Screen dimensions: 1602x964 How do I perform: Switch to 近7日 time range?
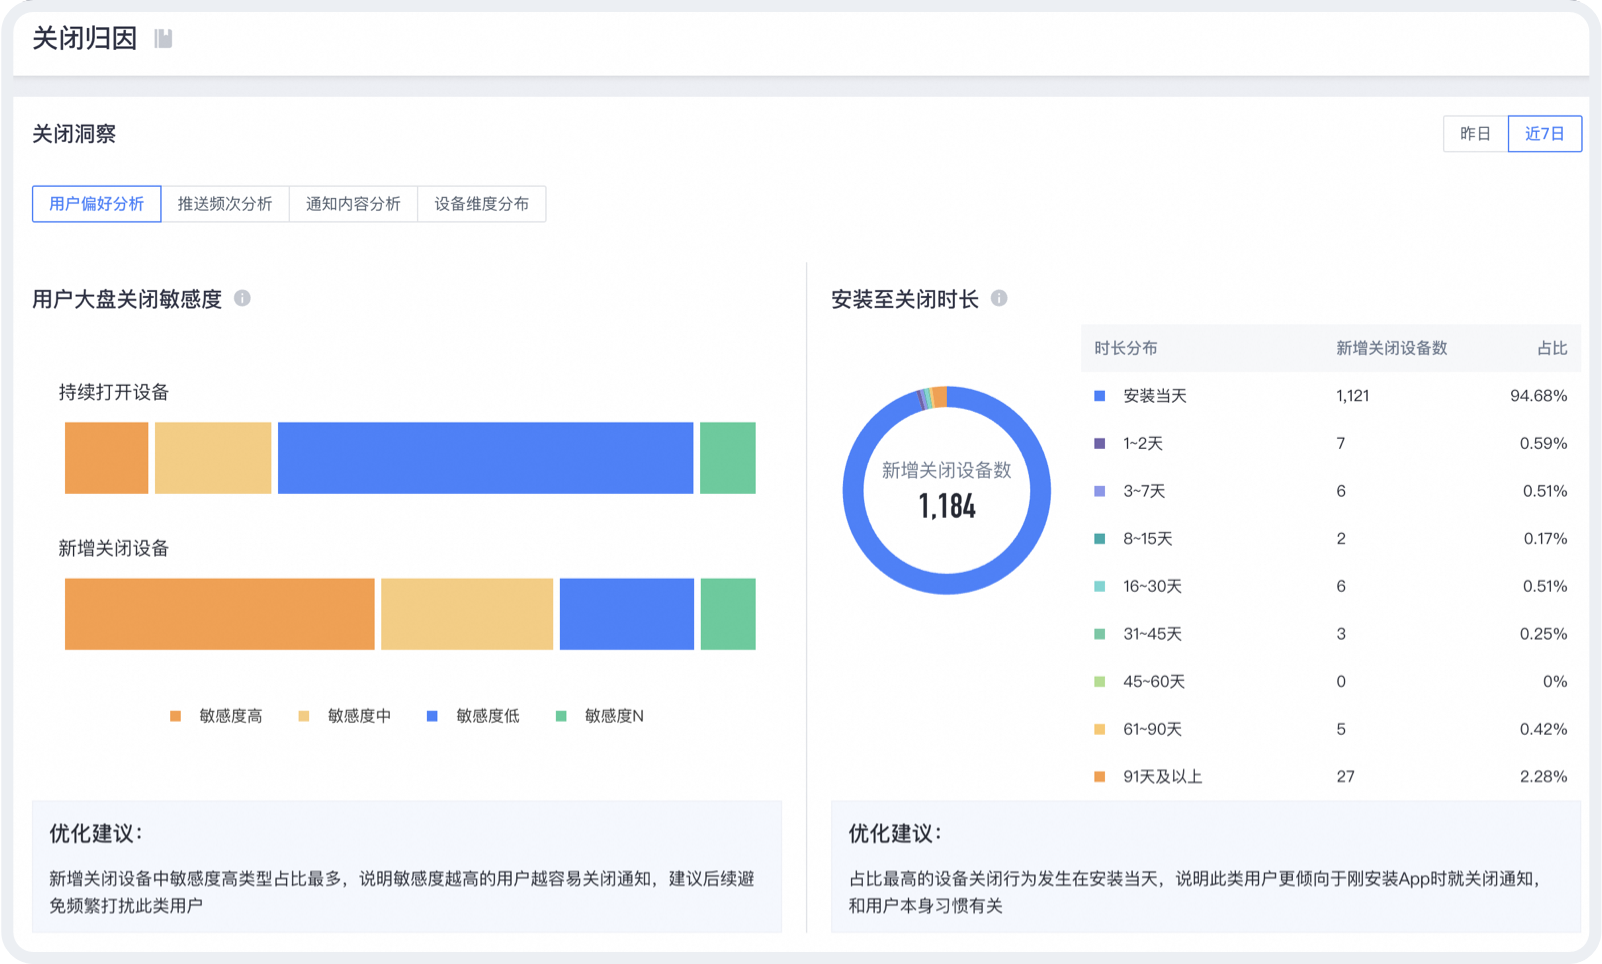click(x=1544, y=133)
